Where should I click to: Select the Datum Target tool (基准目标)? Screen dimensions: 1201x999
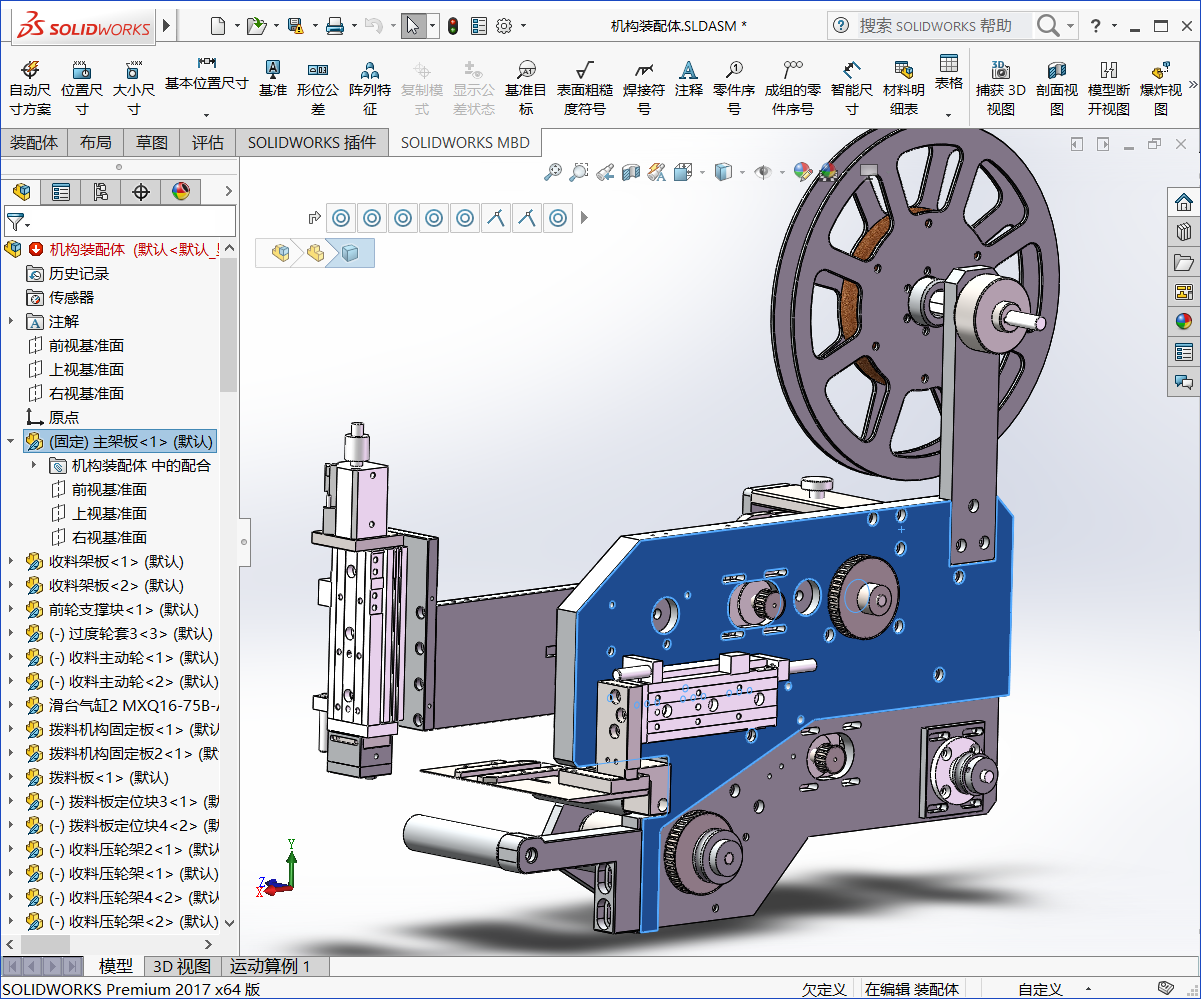coord(526,87)
